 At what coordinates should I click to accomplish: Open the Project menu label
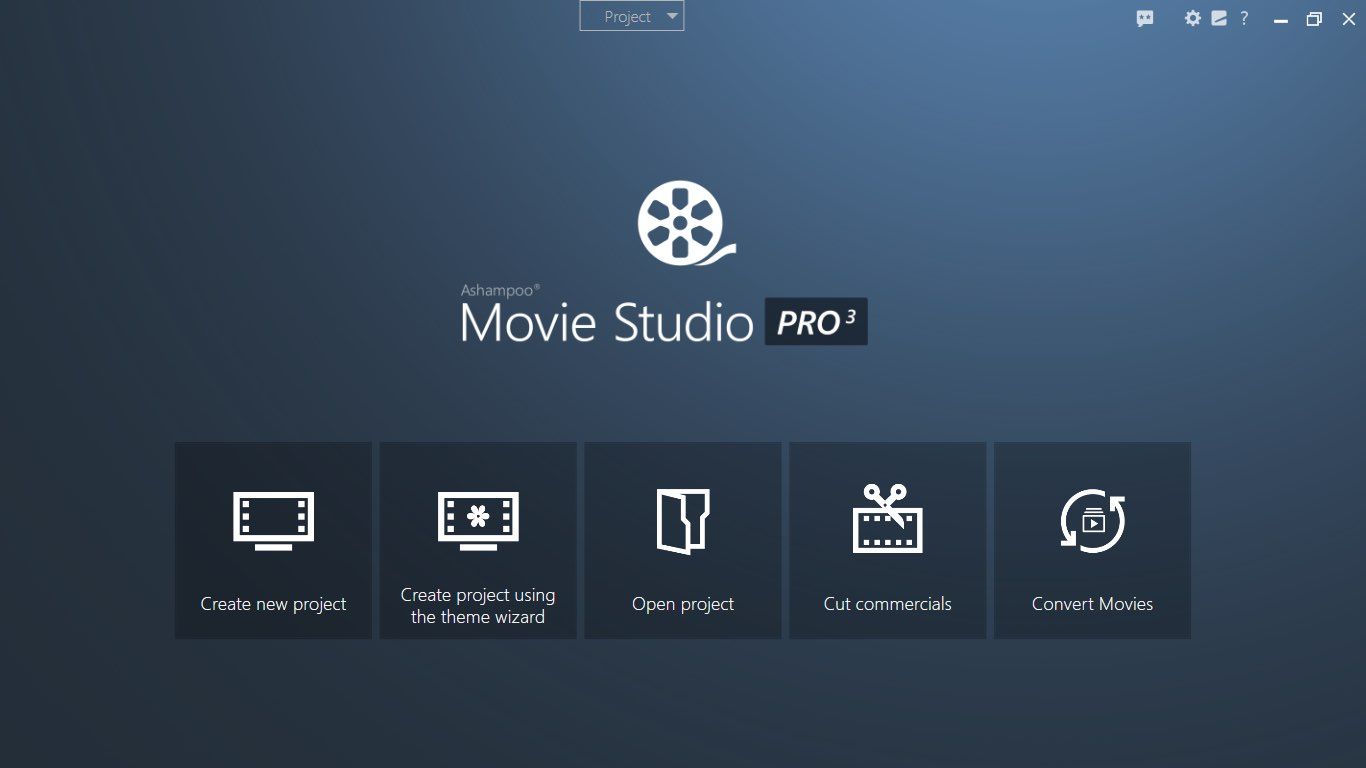627,17
